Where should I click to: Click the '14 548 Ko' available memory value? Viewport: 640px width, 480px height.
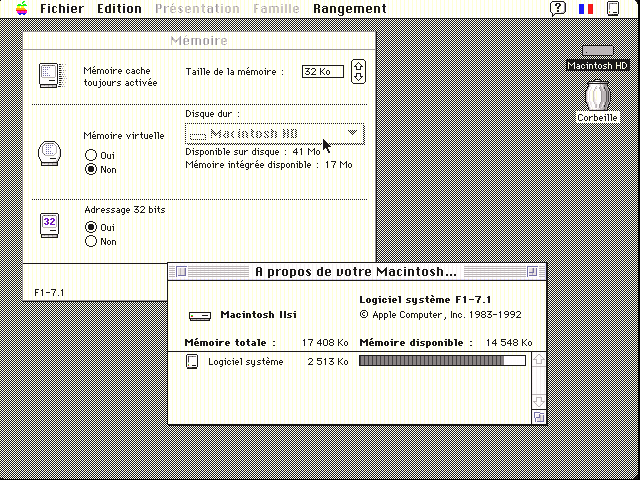click(x=509, y=342)
